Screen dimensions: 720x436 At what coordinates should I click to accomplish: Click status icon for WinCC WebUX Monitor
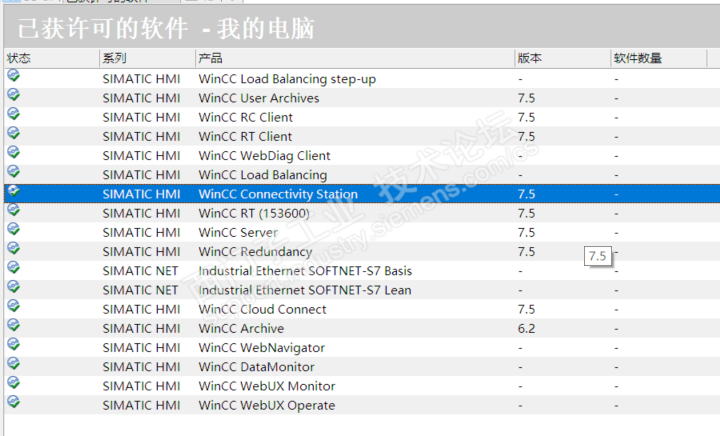point(13,383)
